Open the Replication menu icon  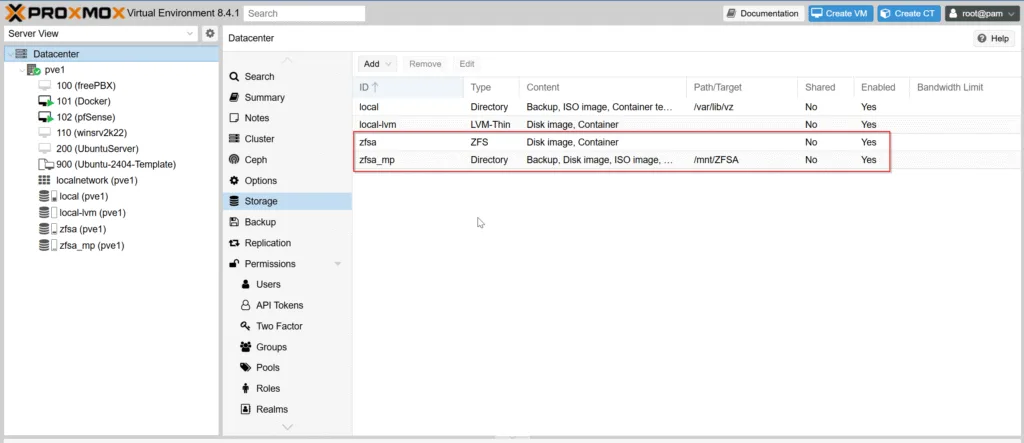coord(234,243)
